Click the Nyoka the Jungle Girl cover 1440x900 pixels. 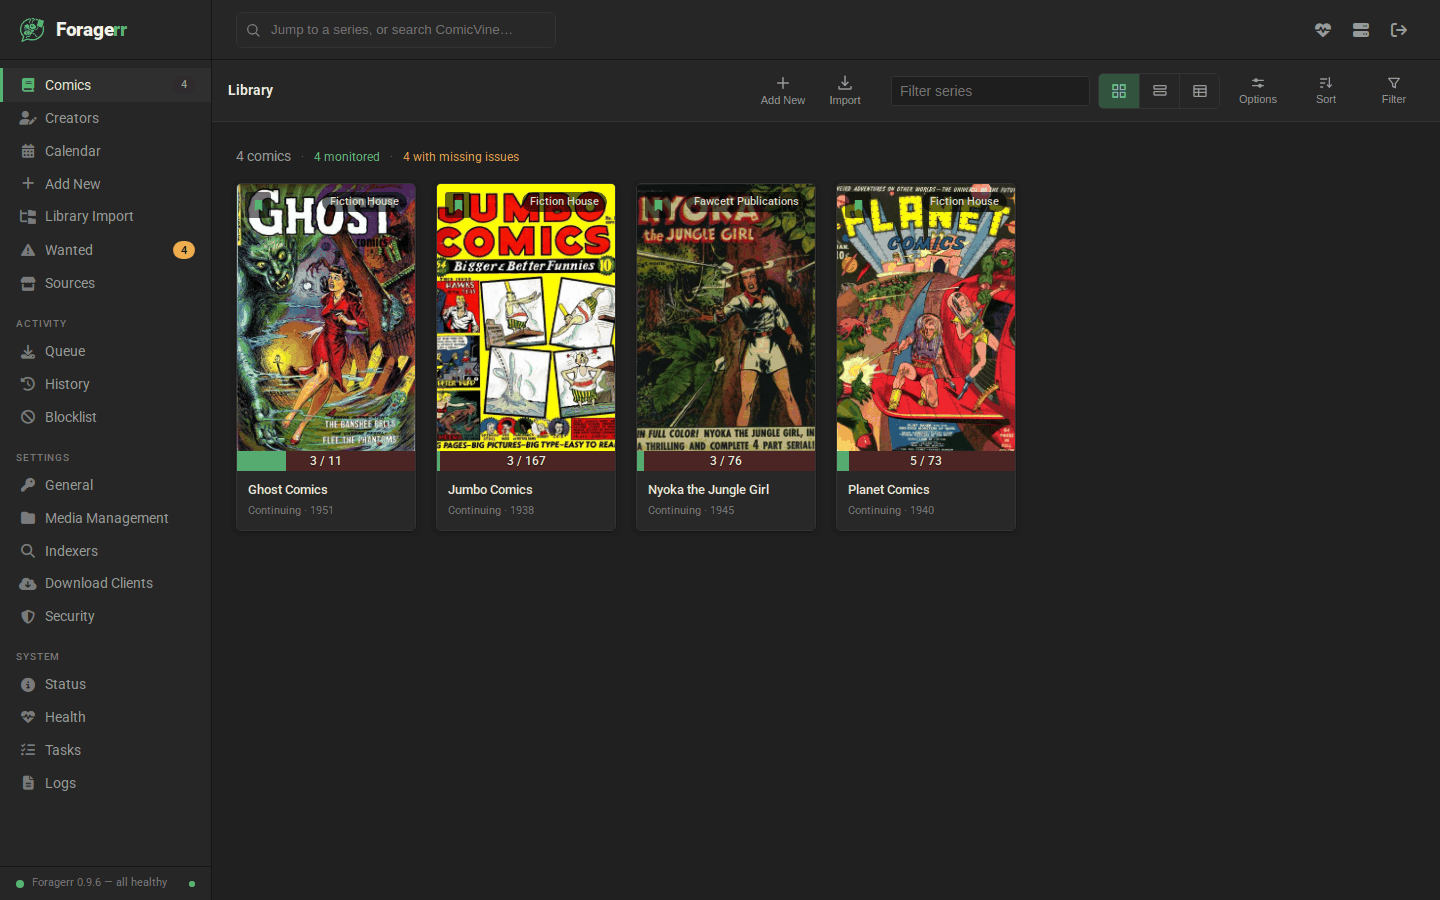726,318
